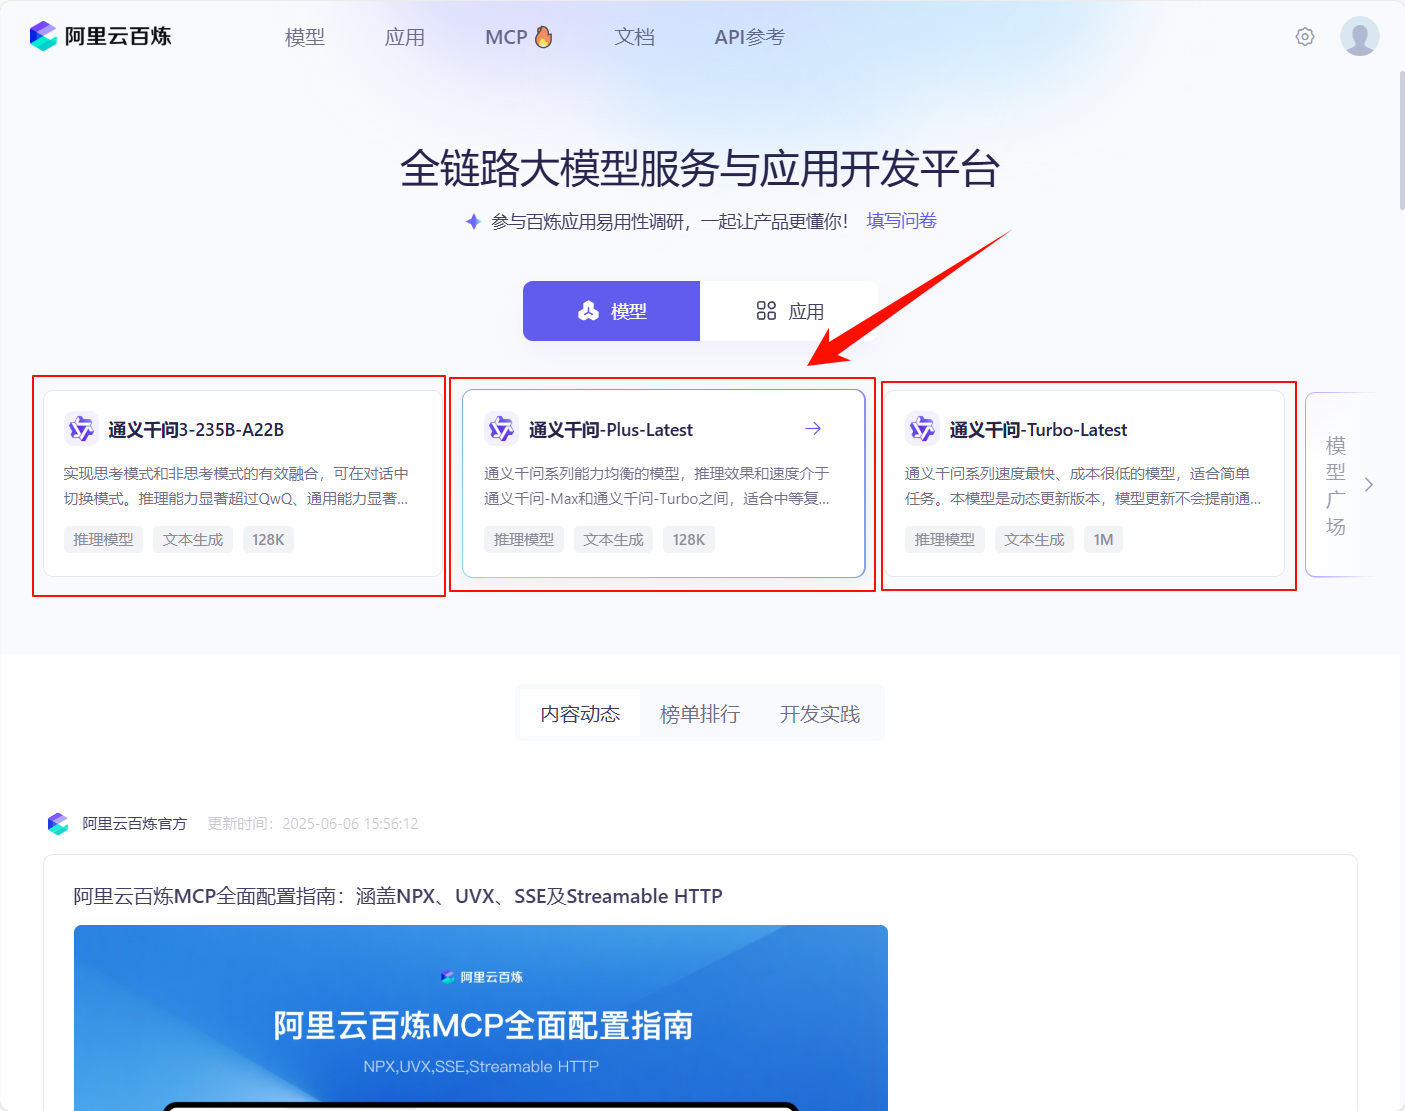This screenshot has height=1111, width=1405.
Task: Open the 模型广场 vertical card
Action: pos(1336,485)
